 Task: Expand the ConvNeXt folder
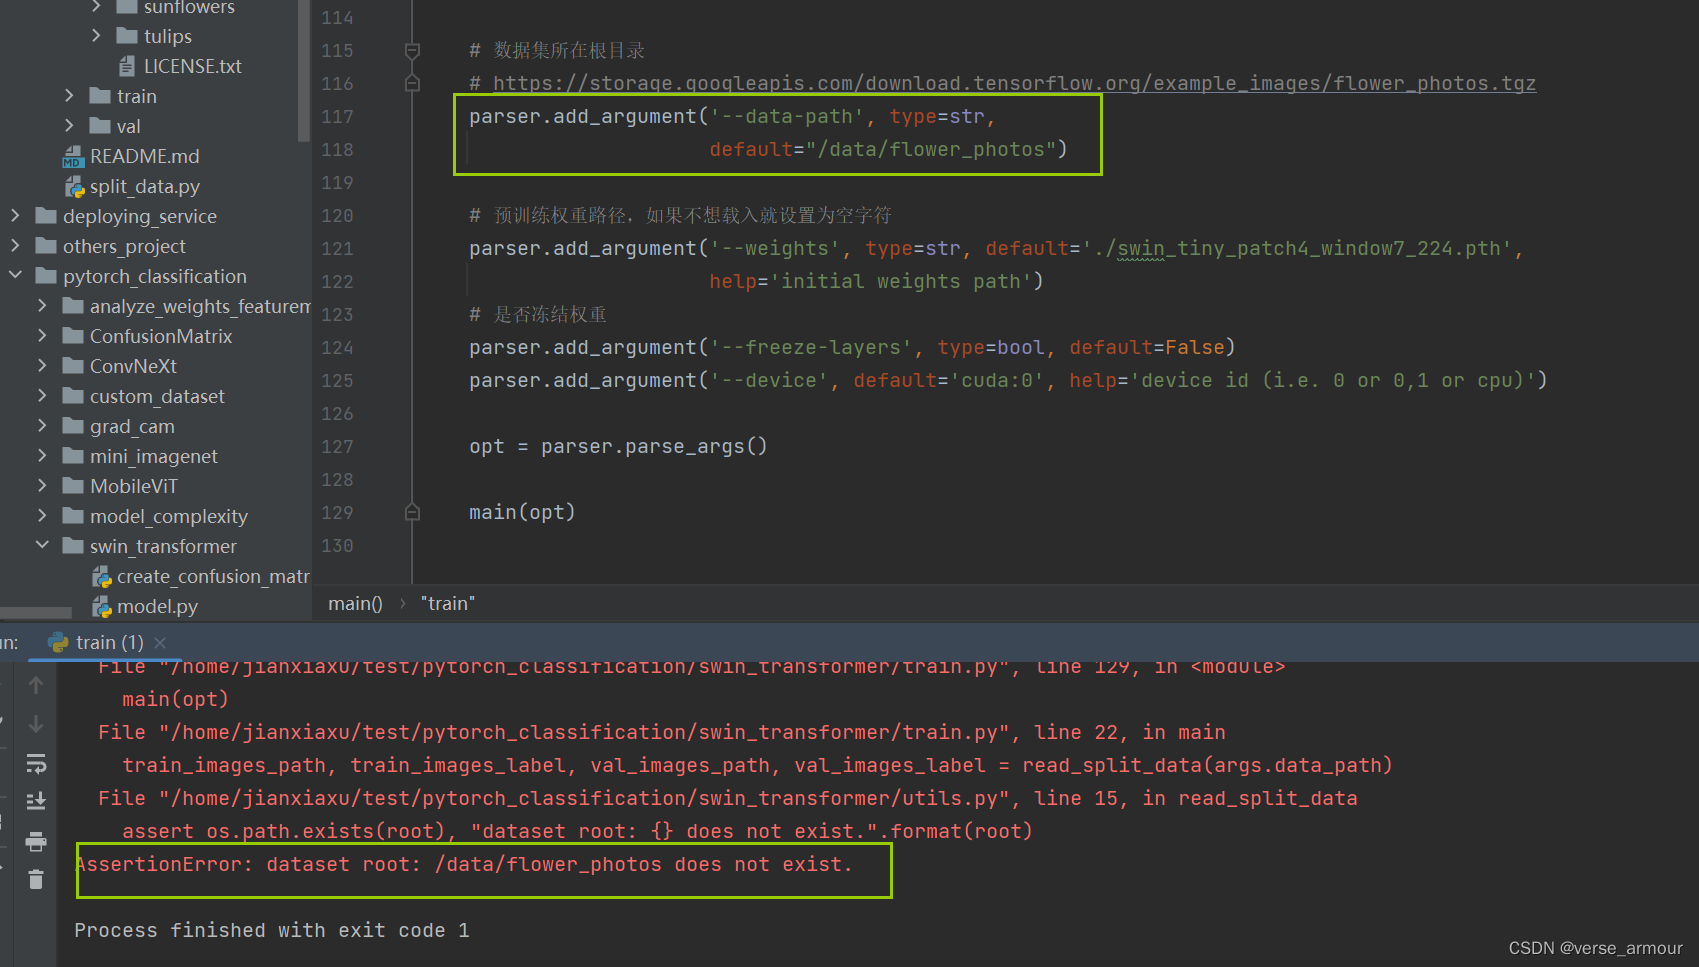[x=42, y=365]
